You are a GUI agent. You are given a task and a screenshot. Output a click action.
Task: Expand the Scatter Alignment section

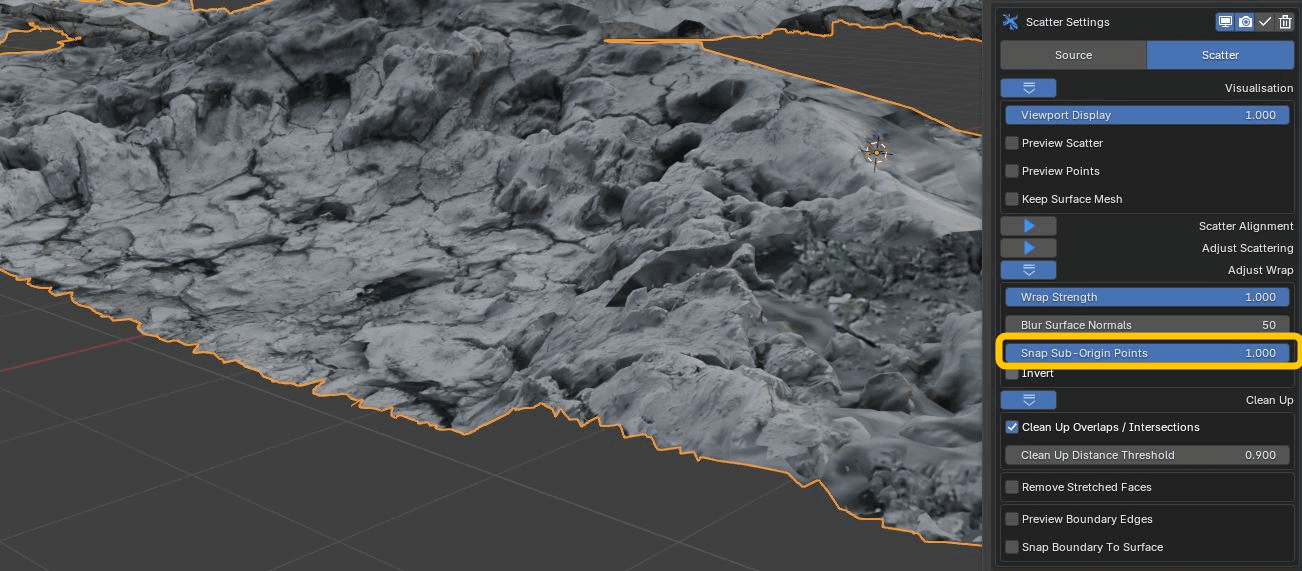tap(1028, 226)
